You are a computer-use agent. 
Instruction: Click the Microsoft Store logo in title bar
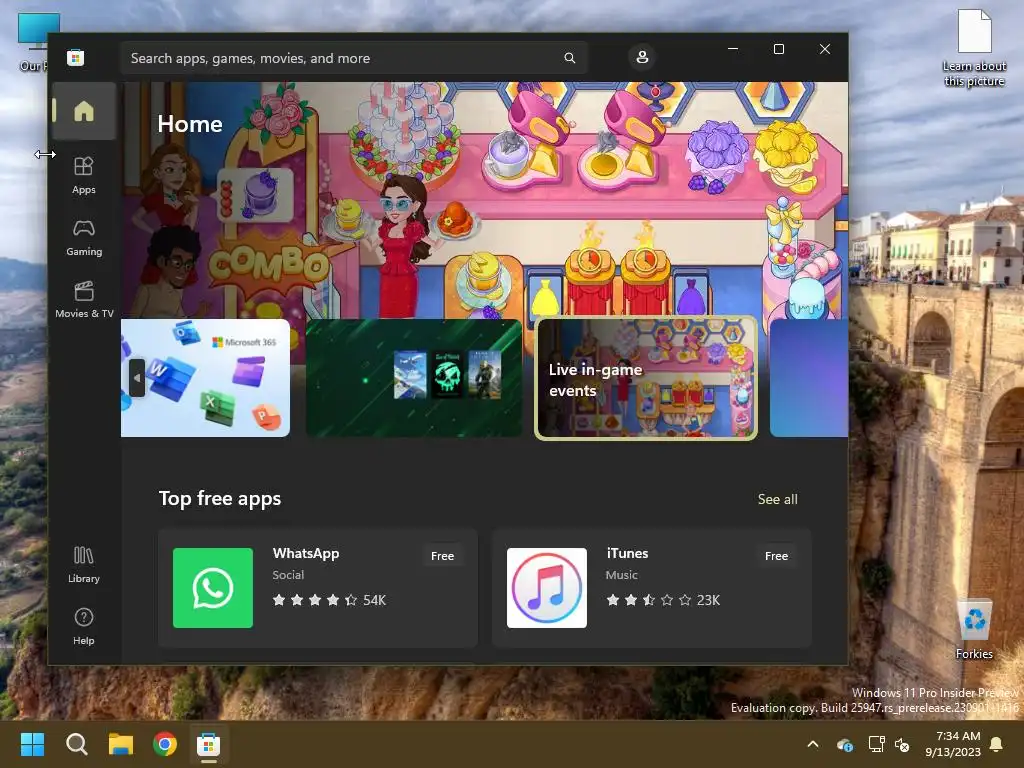pos(75,57)
